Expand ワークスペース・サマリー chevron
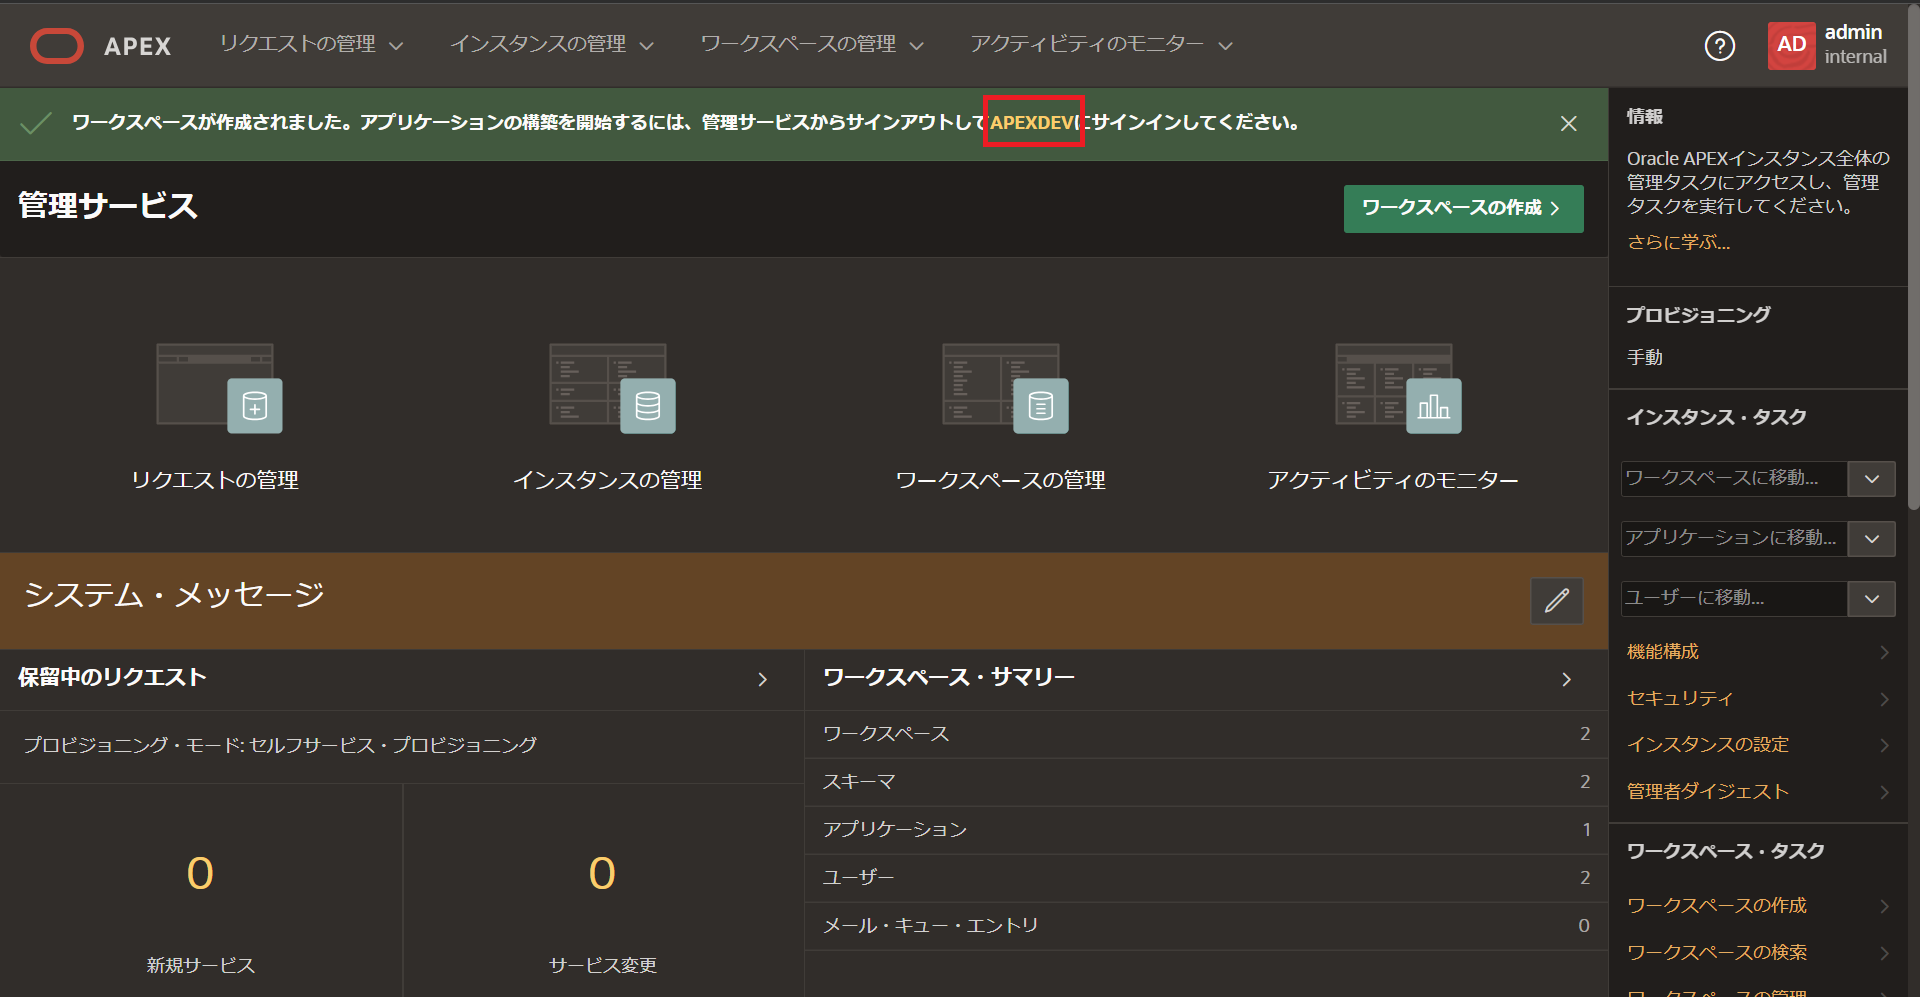This screenshot has height=997, width=1920. point(1566,679)
